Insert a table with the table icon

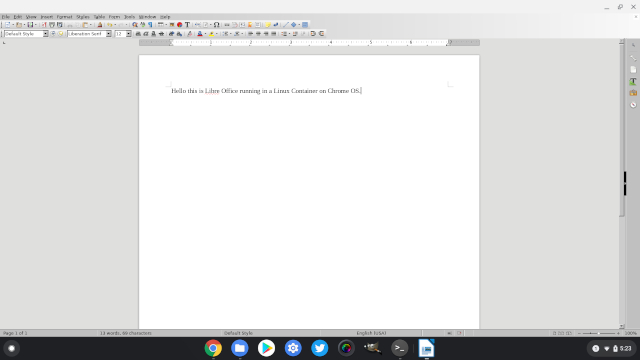coord(161,24)
